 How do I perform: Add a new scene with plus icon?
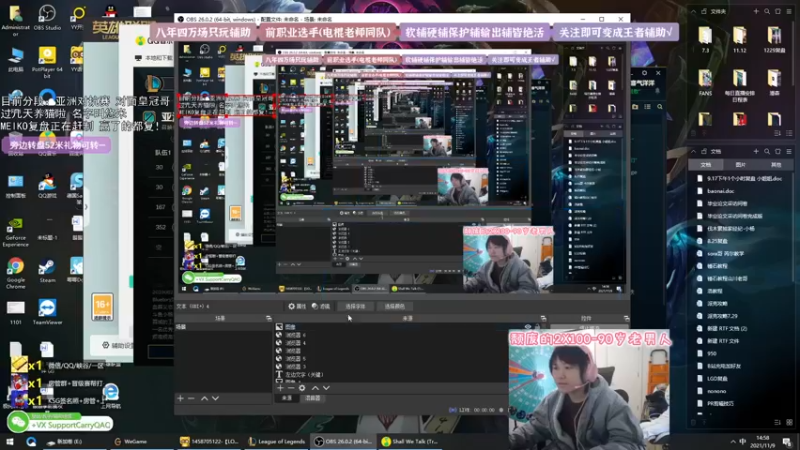(180, 398)
